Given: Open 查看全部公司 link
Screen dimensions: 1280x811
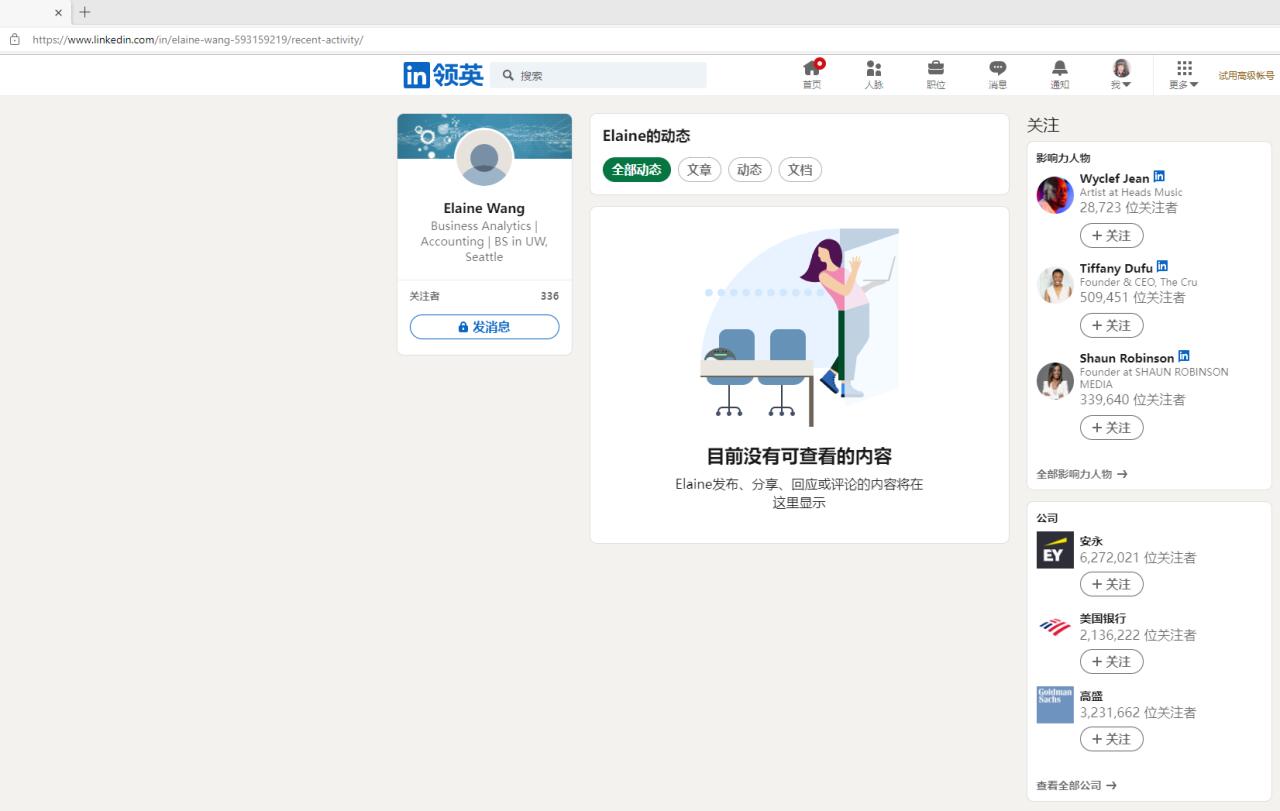Looking at the screenshot, I should tap(1077, 785).
